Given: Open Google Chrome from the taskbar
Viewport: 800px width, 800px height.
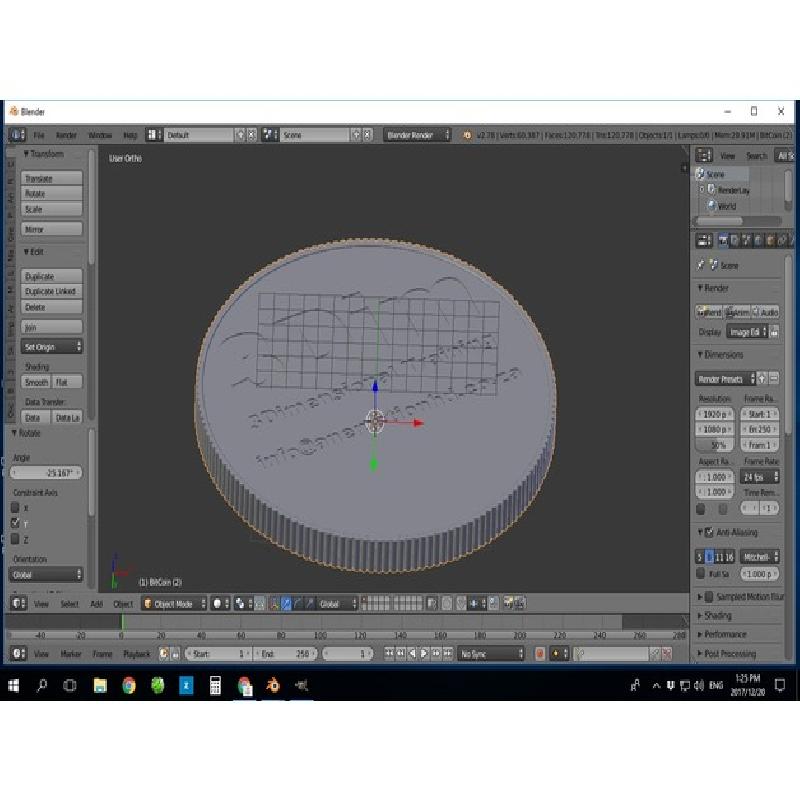Looking at the screenshot, I should [129, 685].
